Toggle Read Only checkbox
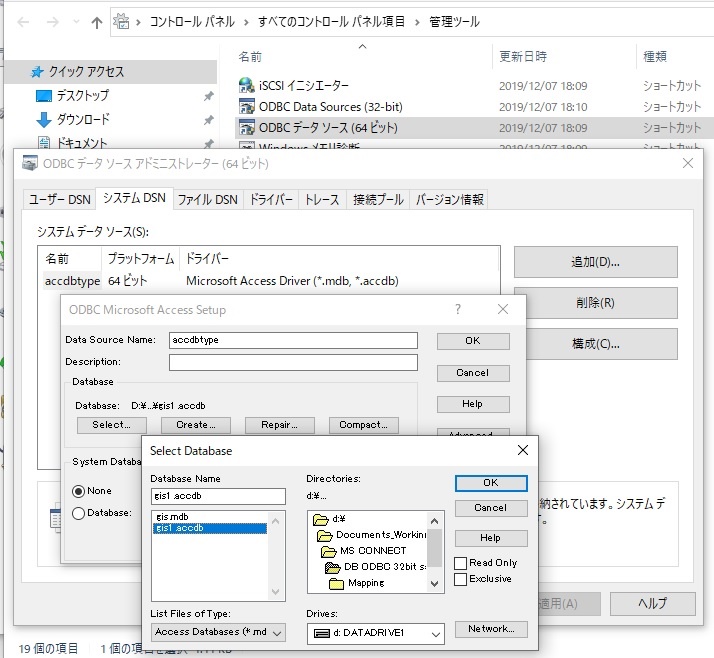The image size is (714, 658). click(460, 563)
